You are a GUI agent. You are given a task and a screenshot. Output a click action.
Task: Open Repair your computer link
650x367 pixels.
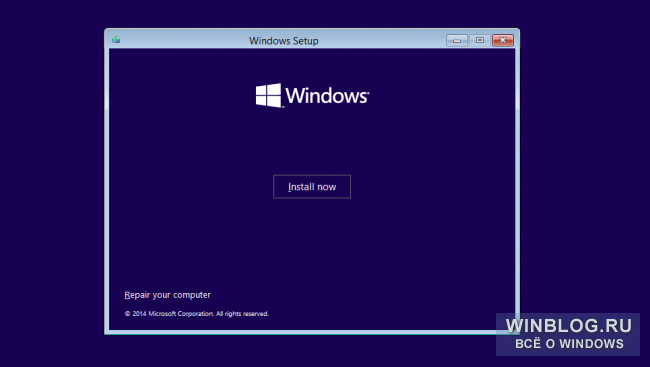[x=167, y=295]
